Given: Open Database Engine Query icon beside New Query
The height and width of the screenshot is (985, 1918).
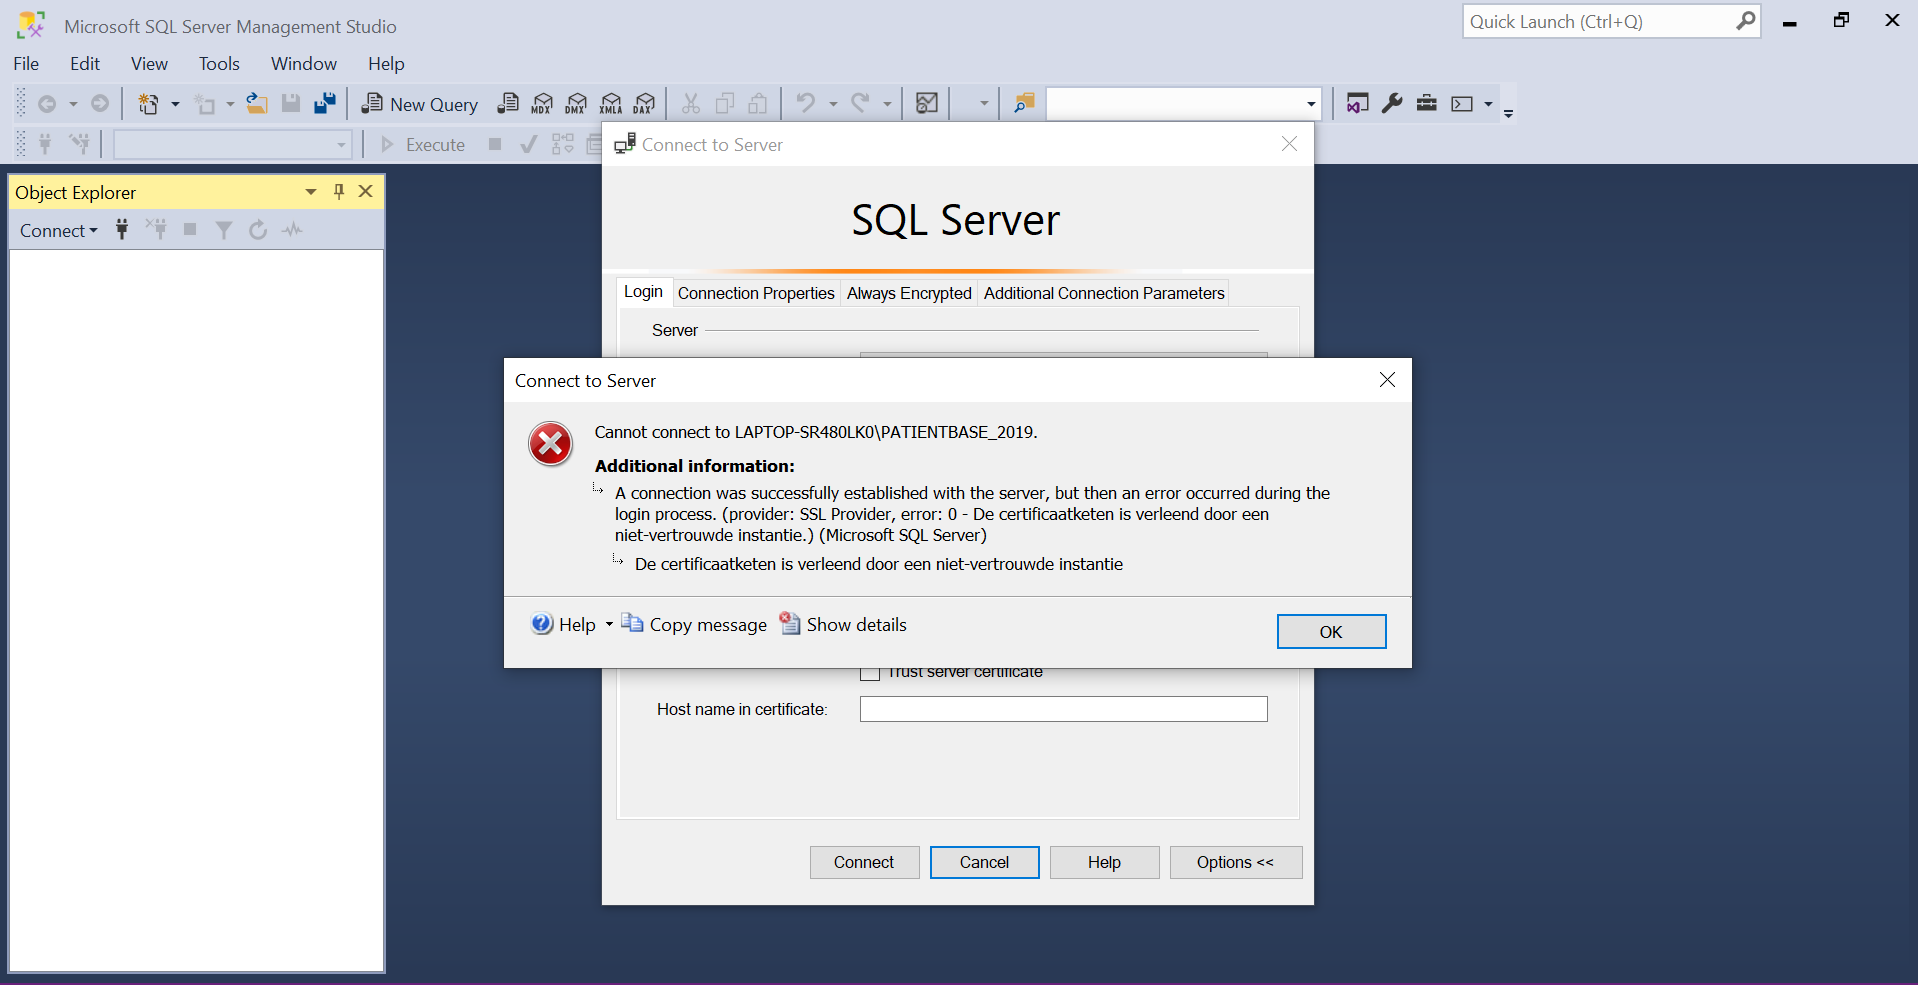Looking at the screenshot, I should (x=508, y=104).
